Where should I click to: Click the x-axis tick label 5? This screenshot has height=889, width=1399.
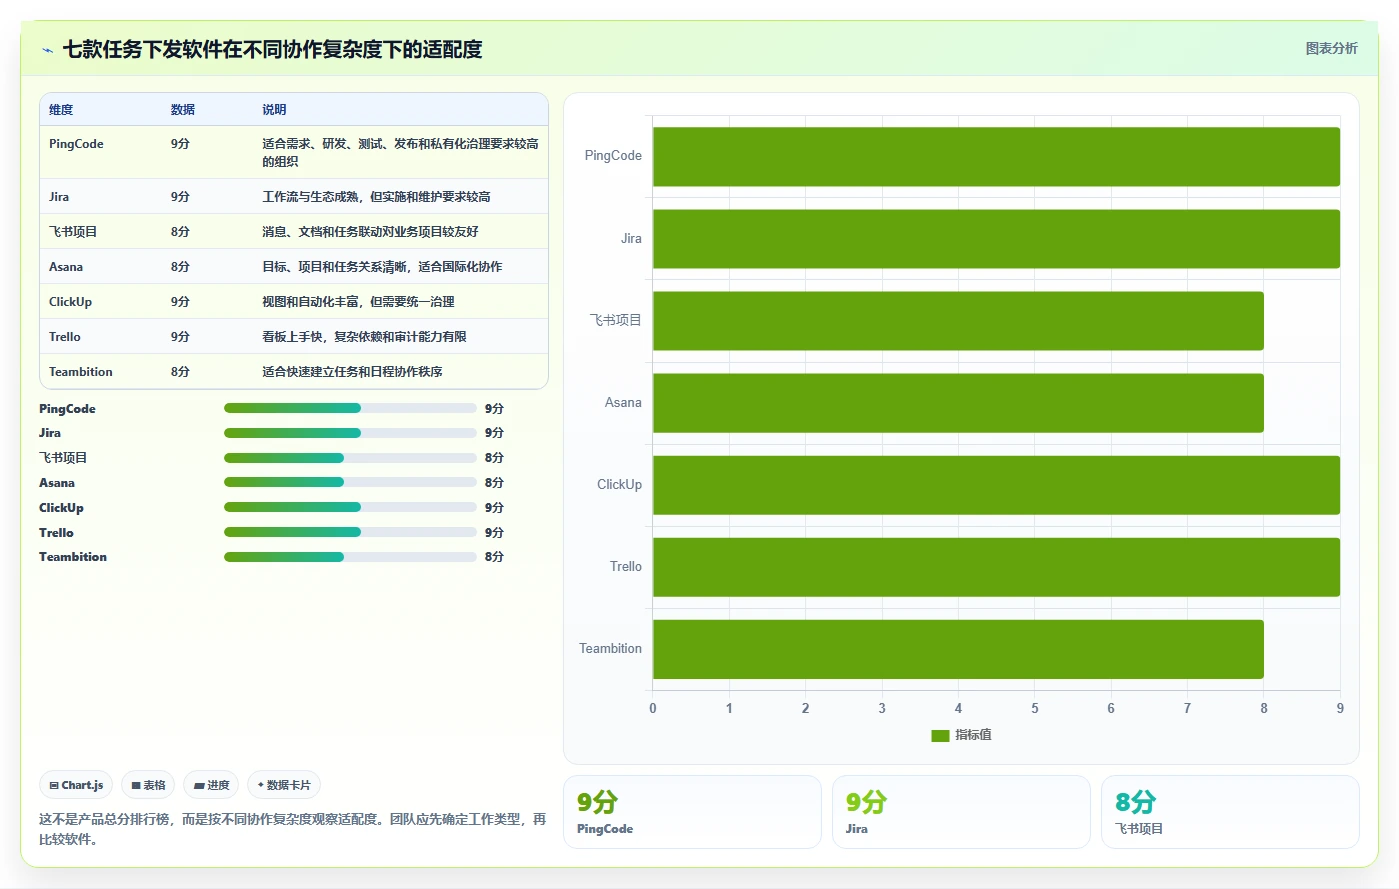click(x=1035, y=708)
